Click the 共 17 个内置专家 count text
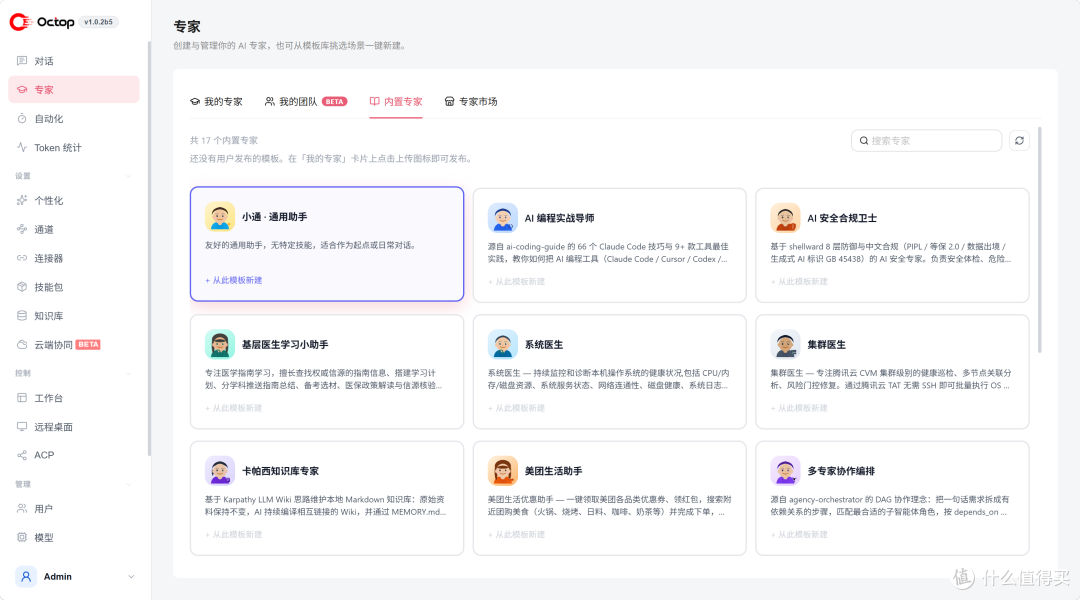This screenshot has width=1080, height=600. [224, 141]
